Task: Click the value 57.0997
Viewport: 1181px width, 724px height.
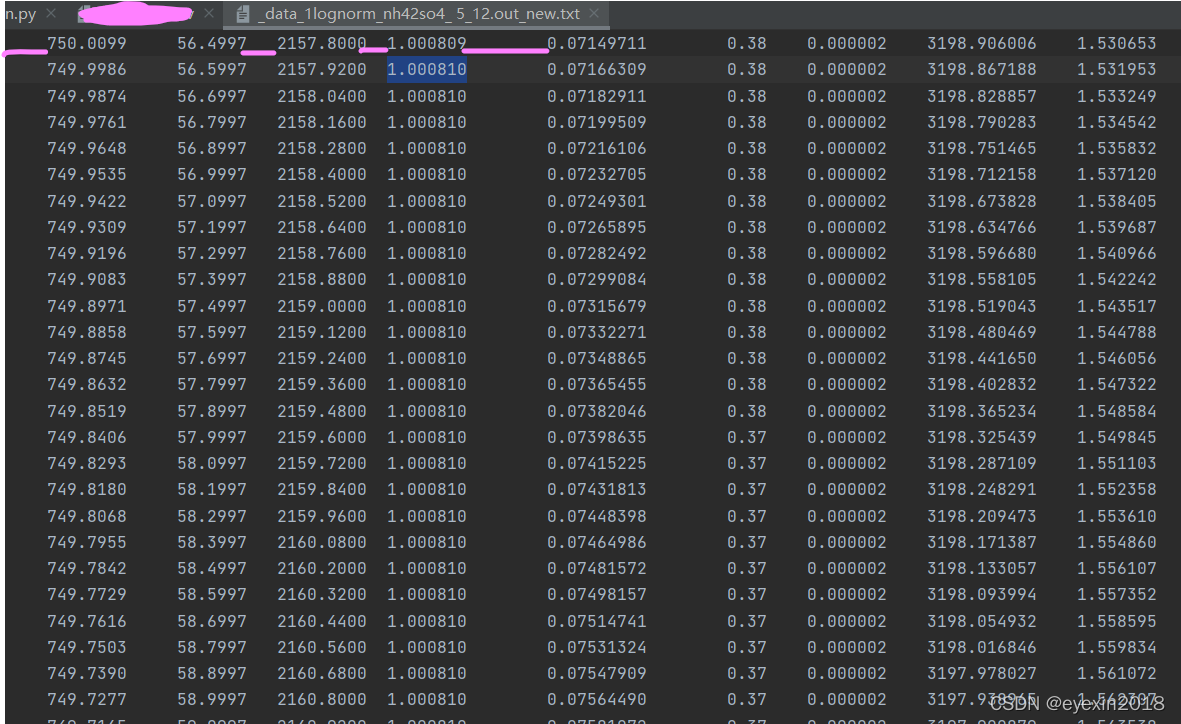Action: click(x=212, y=201)
